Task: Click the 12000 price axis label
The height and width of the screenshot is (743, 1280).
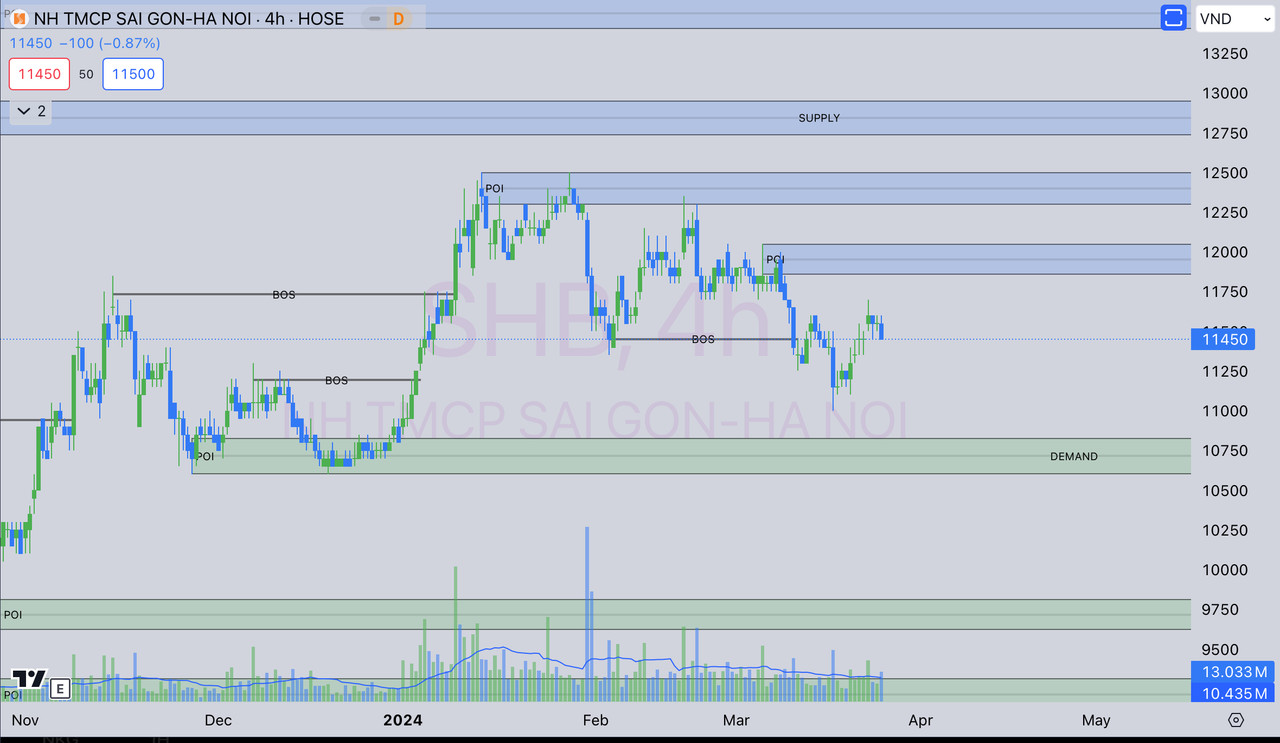Action: [1223, 252]
